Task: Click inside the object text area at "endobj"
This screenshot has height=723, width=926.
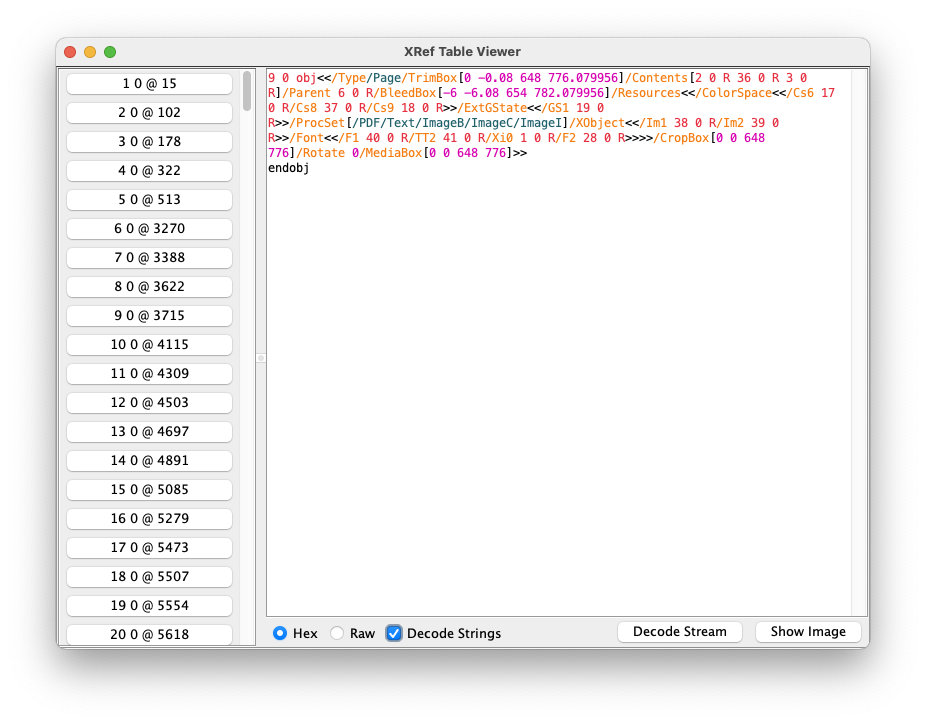Action: (x=288, y=168)
